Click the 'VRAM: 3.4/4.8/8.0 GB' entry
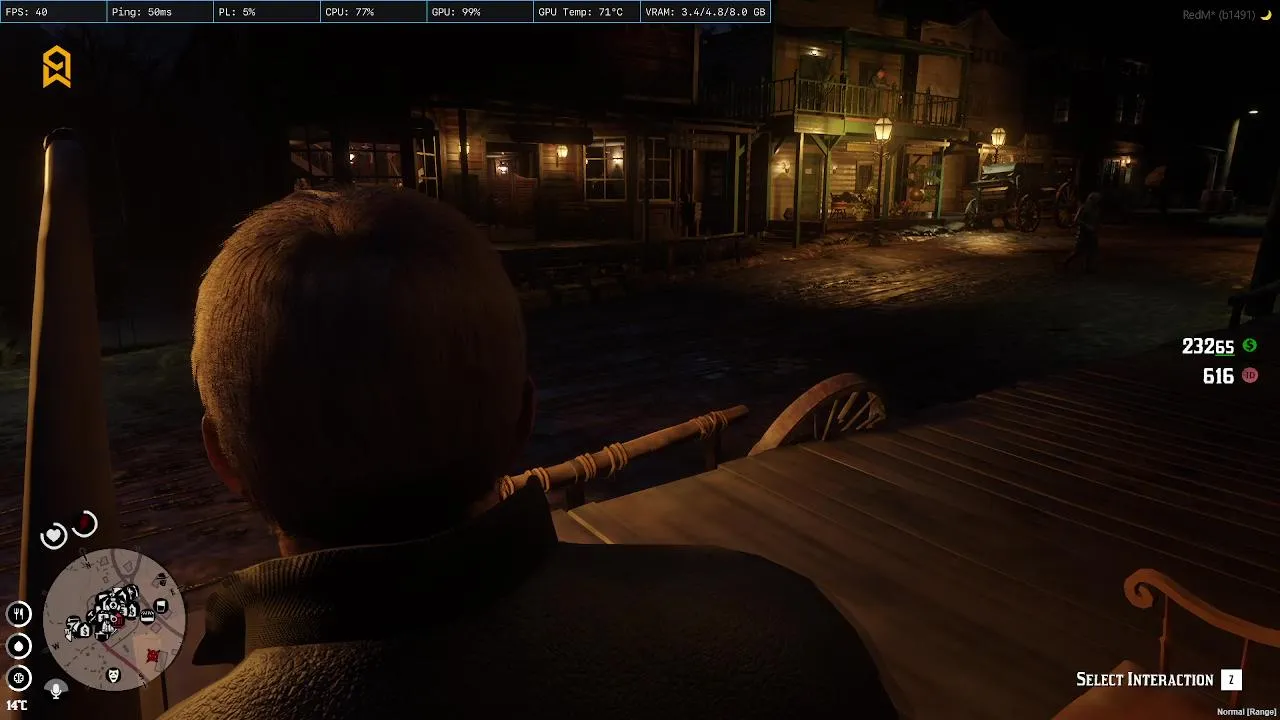Viewport: 1280px width, 720px height. coord(705,12)
